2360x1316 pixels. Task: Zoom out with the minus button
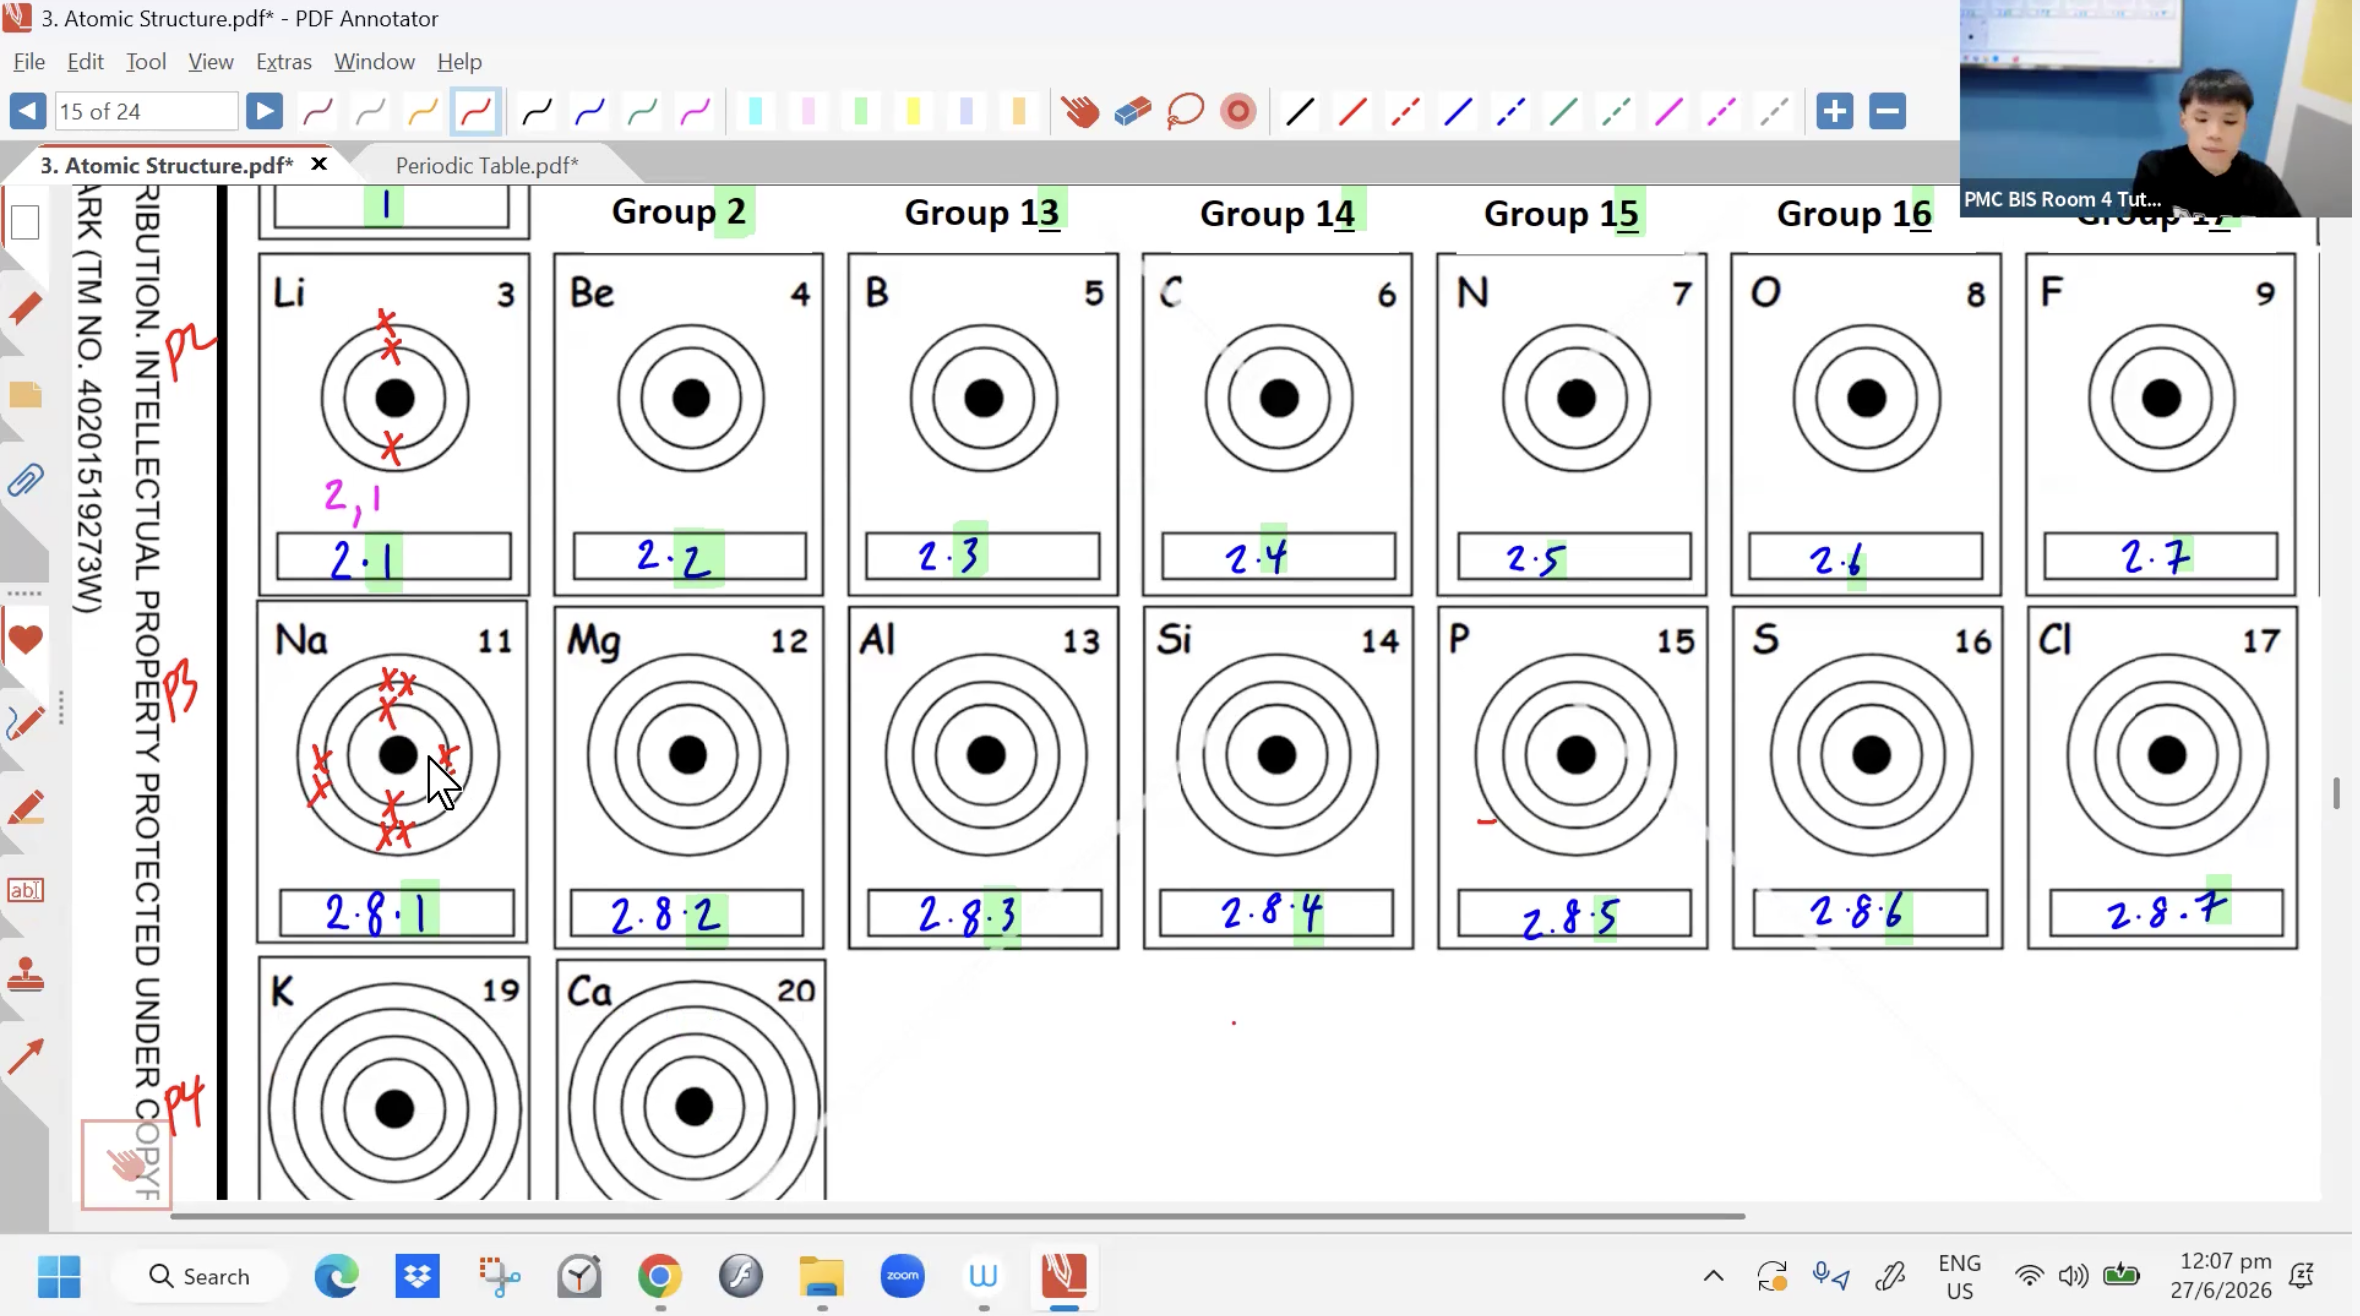pyautogui.click(x=1888, y=111)
